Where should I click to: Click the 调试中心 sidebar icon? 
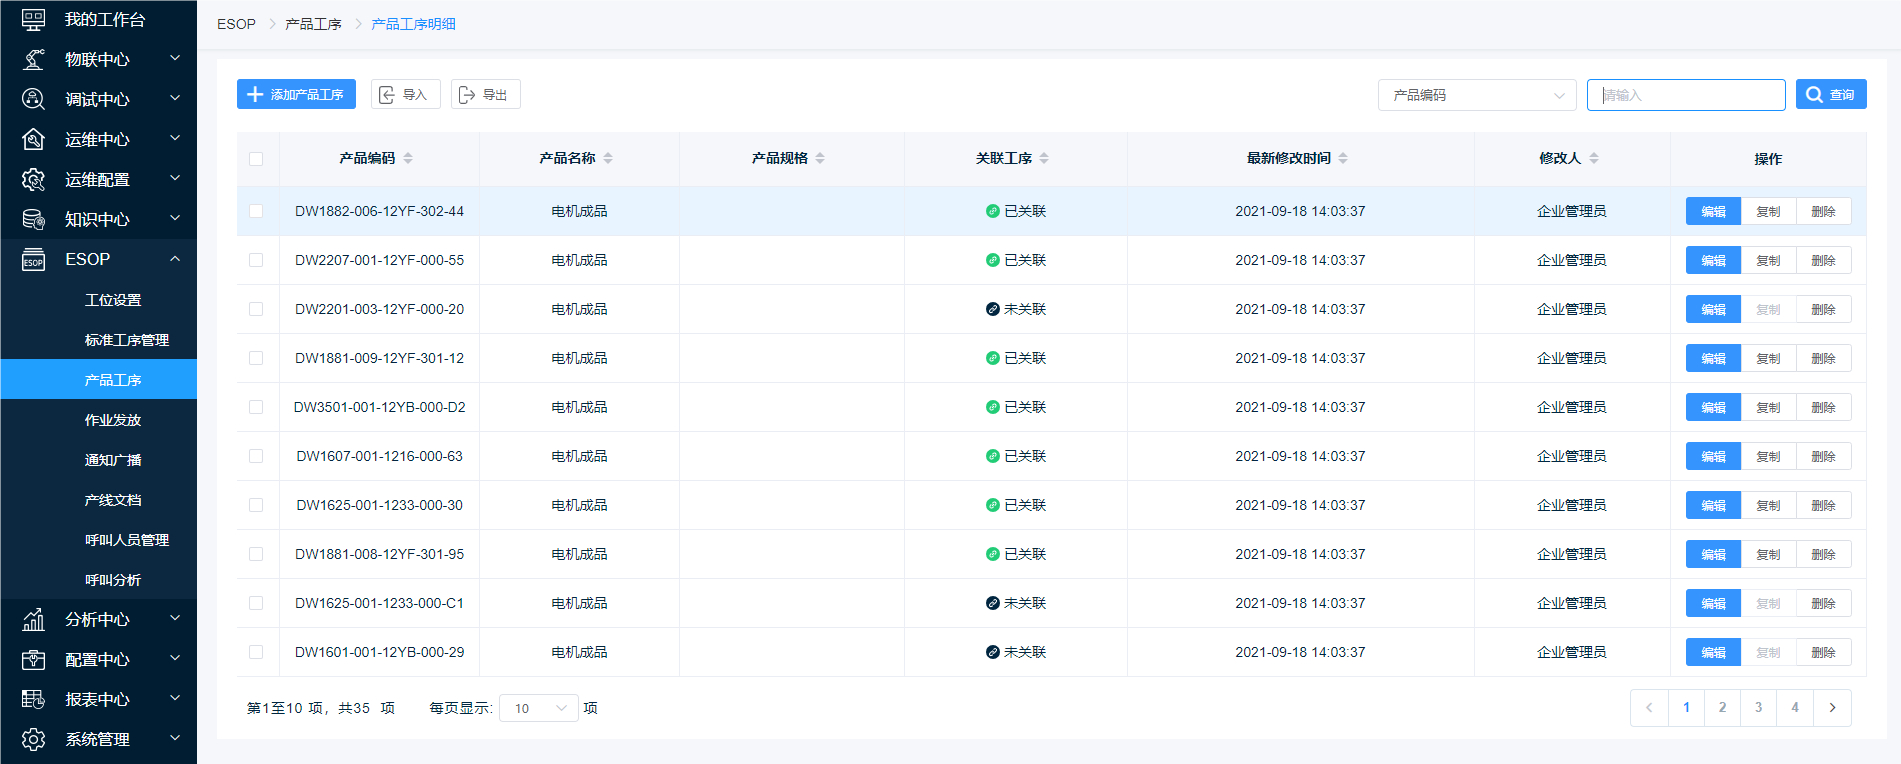(33, 99)
